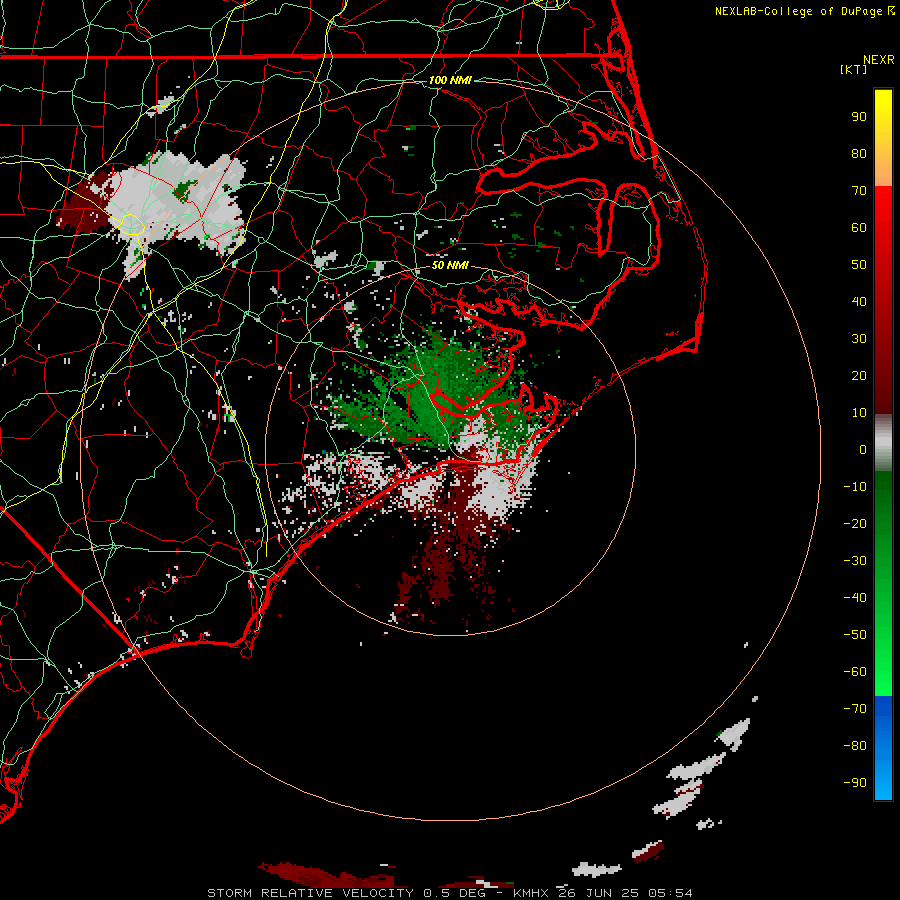The width and height of the screenshot is (900, 900).
Task: Click the -90 value on velocity scale
Action: [855, 782]
